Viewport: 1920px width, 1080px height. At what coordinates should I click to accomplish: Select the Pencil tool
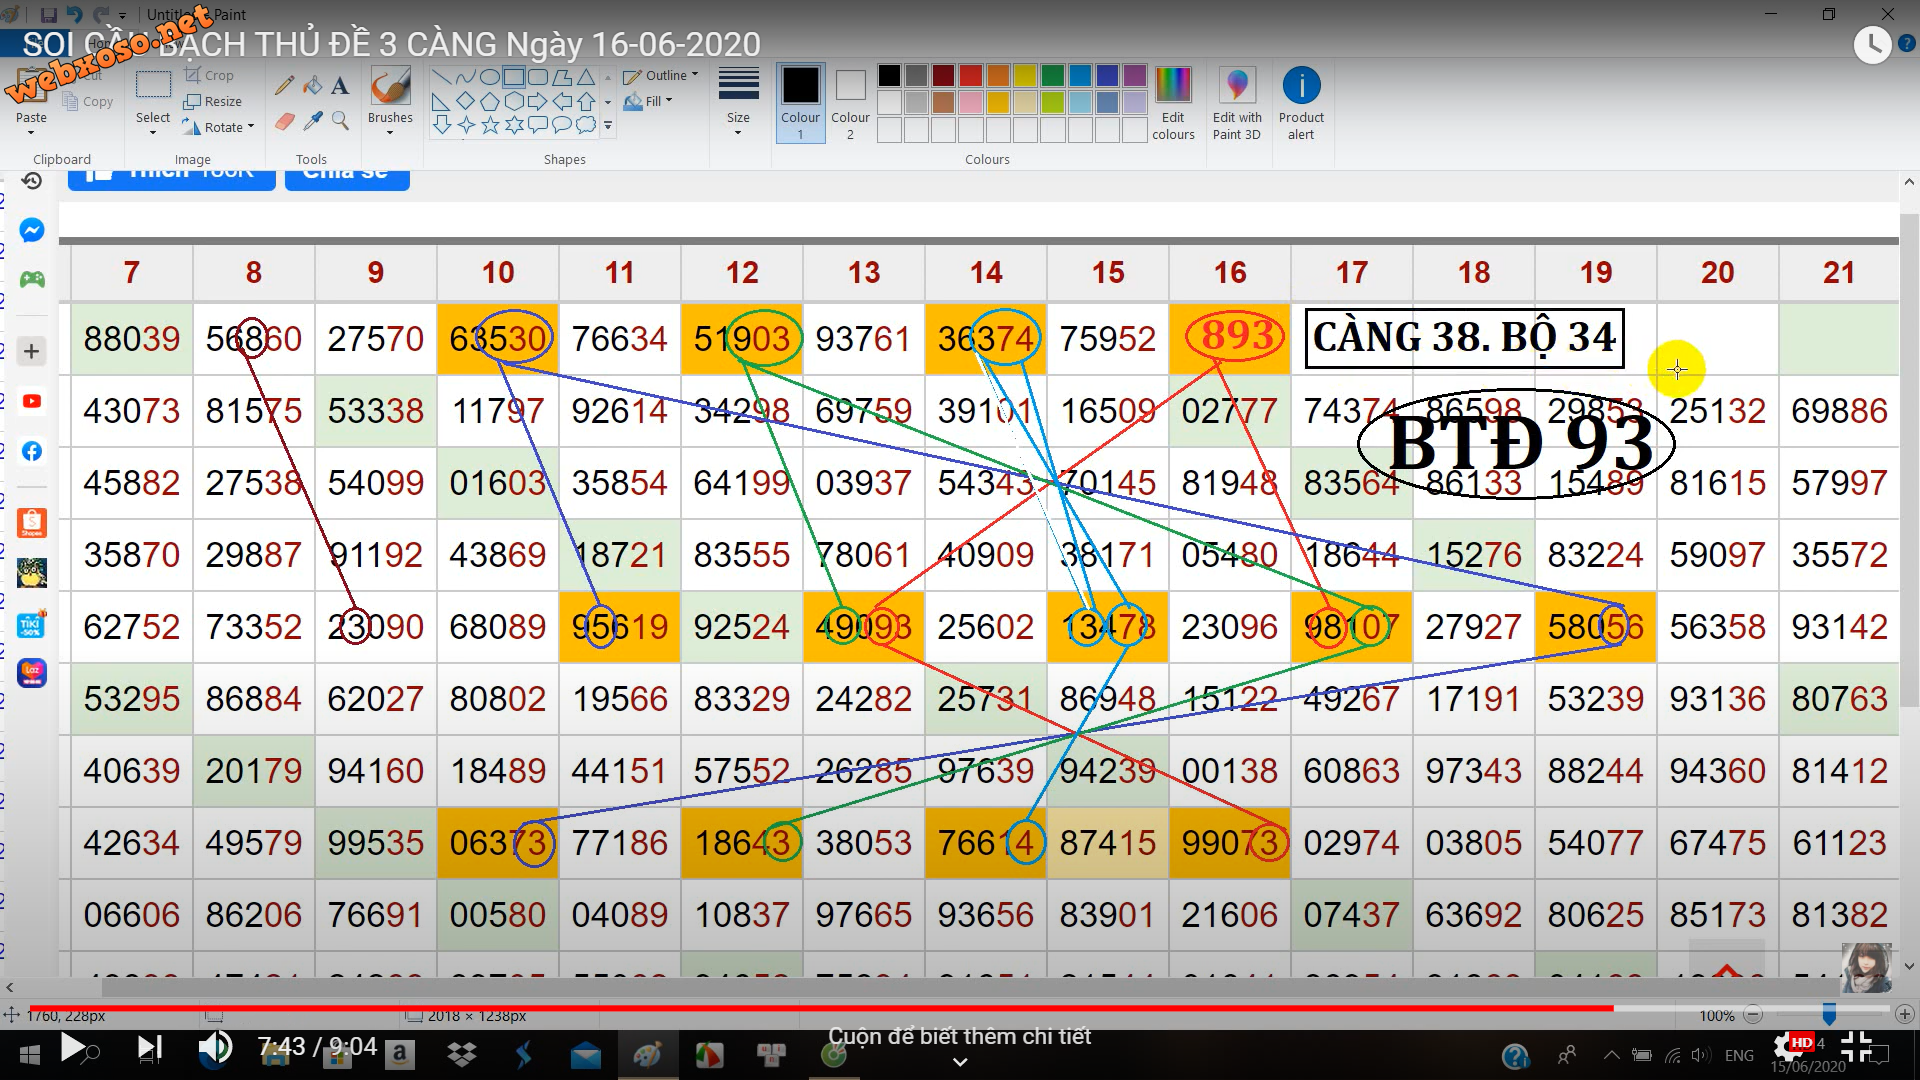(x=284, y=86)
